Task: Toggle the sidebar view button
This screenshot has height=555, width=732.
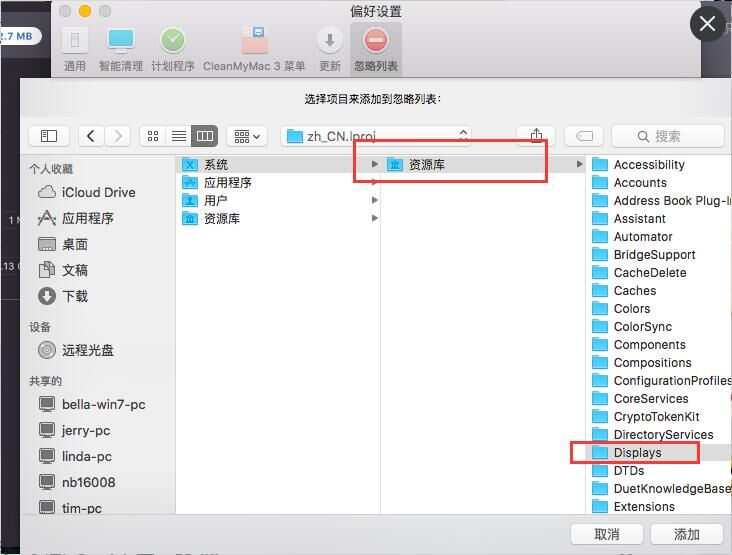Action: pyautogui.click(x=49, y=136)
